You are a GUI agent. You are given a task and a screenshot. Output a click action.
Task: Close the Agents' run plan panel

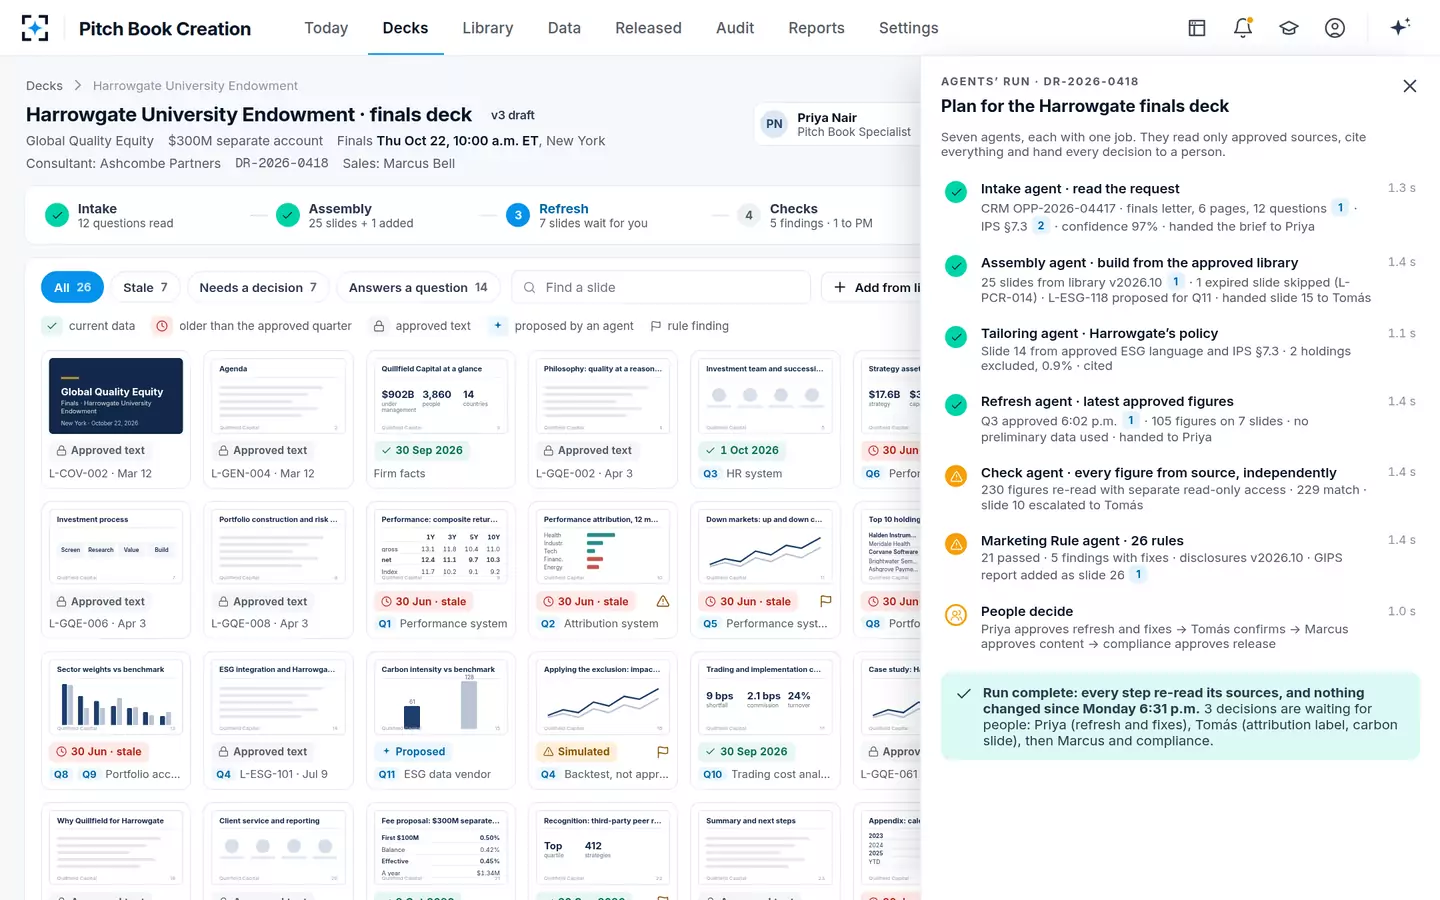[1410, 86]
